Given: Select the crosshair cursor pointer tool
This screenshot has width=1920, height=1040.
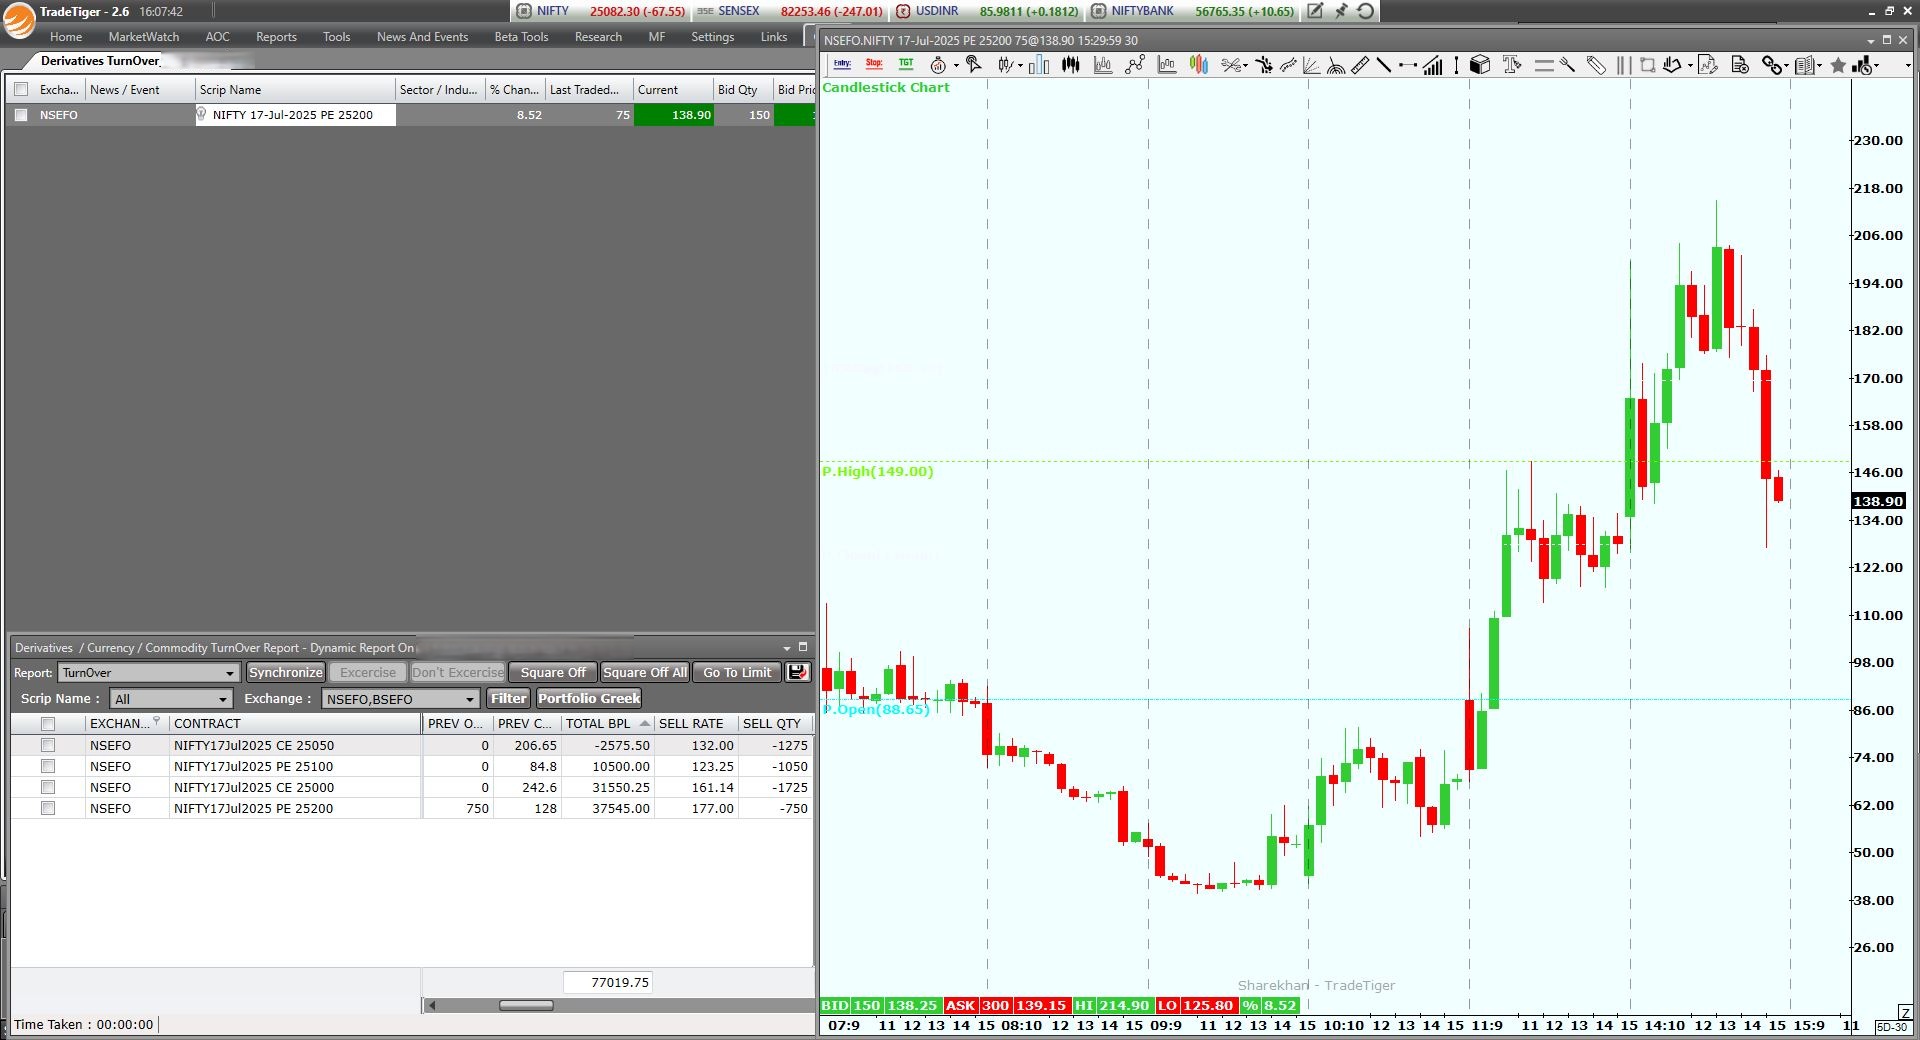Looking at the screenshot, I should 973,64.
